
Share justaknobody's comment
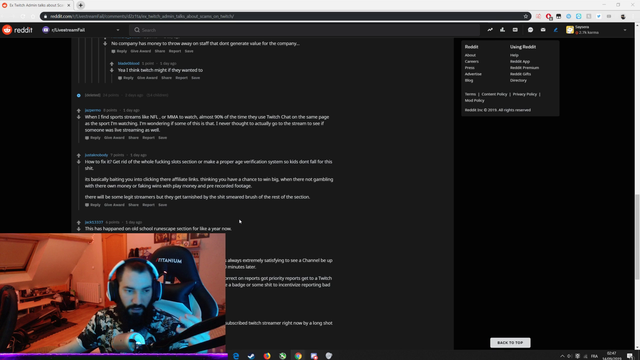point(133,205)
